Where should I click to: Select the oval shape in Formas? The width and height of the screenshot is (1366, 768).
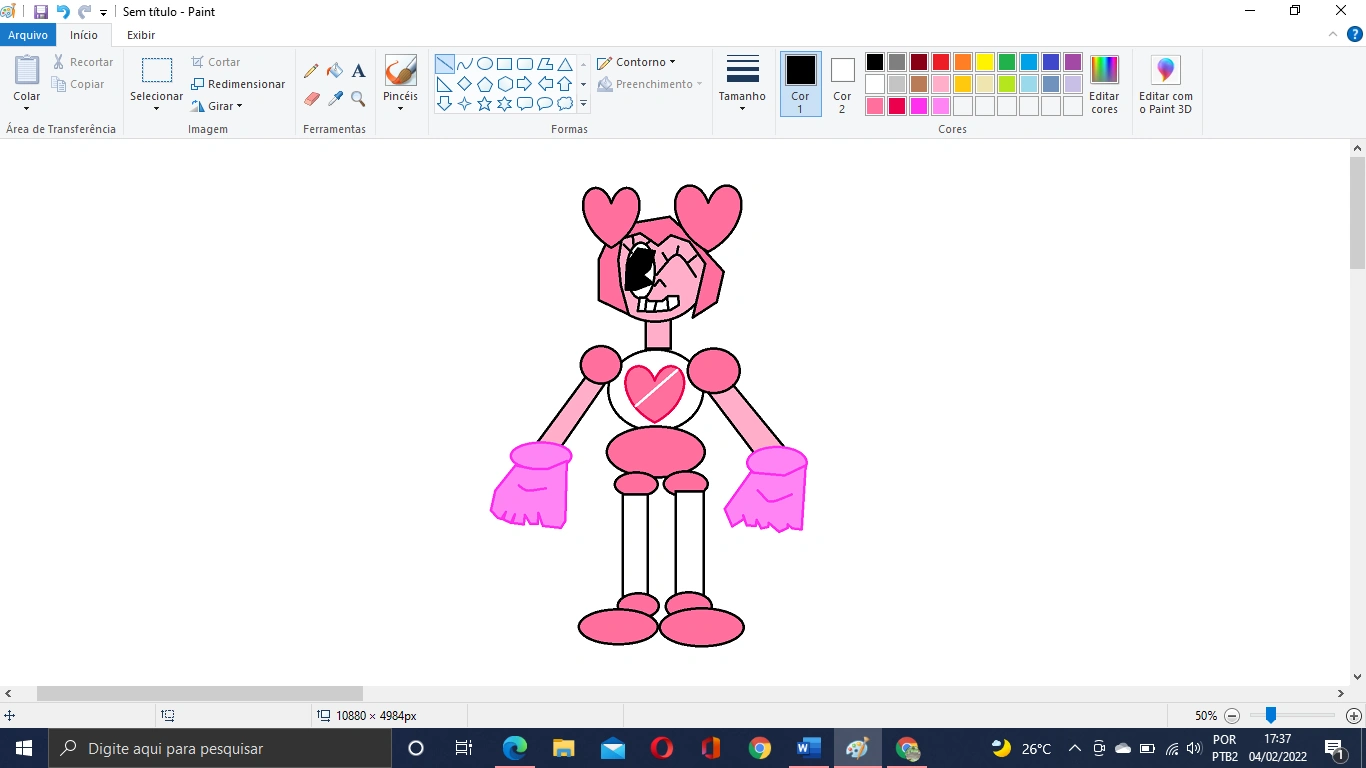click(484, 63)
